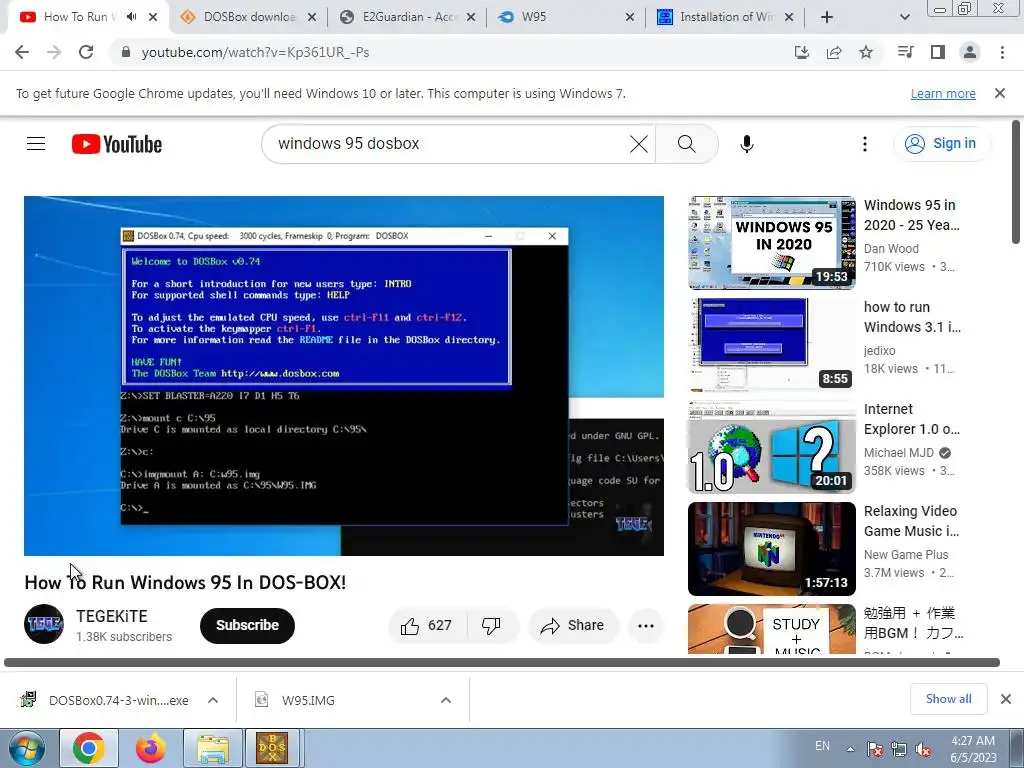This screenshot has width=1024, height=768.
Task: Toggle the Chrome side panel icon
Action: pyautogui.click(x=938, y=52)
